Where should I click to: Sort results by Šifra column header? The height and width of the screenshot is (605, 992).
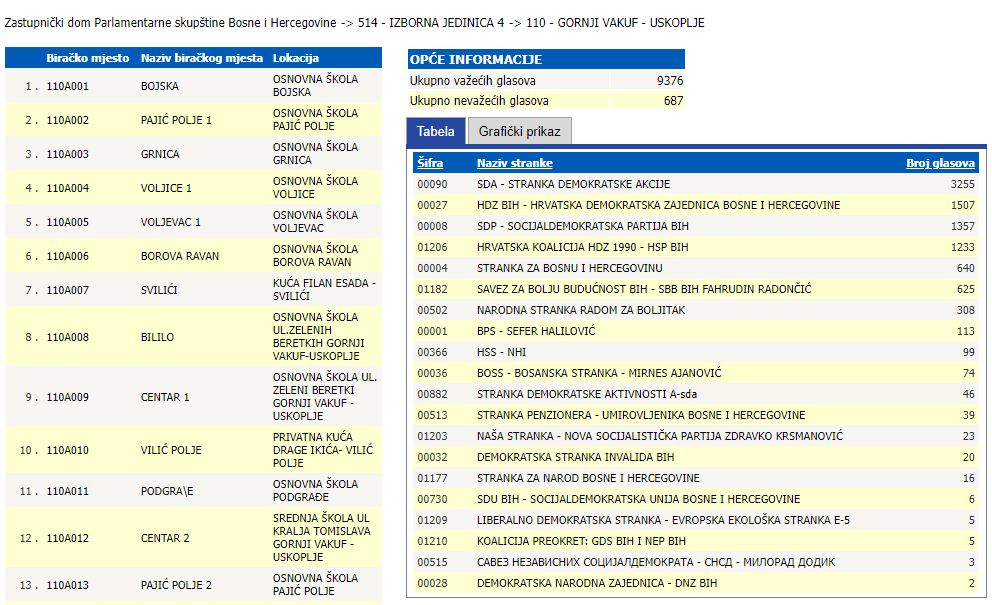(x=430, y=163)
